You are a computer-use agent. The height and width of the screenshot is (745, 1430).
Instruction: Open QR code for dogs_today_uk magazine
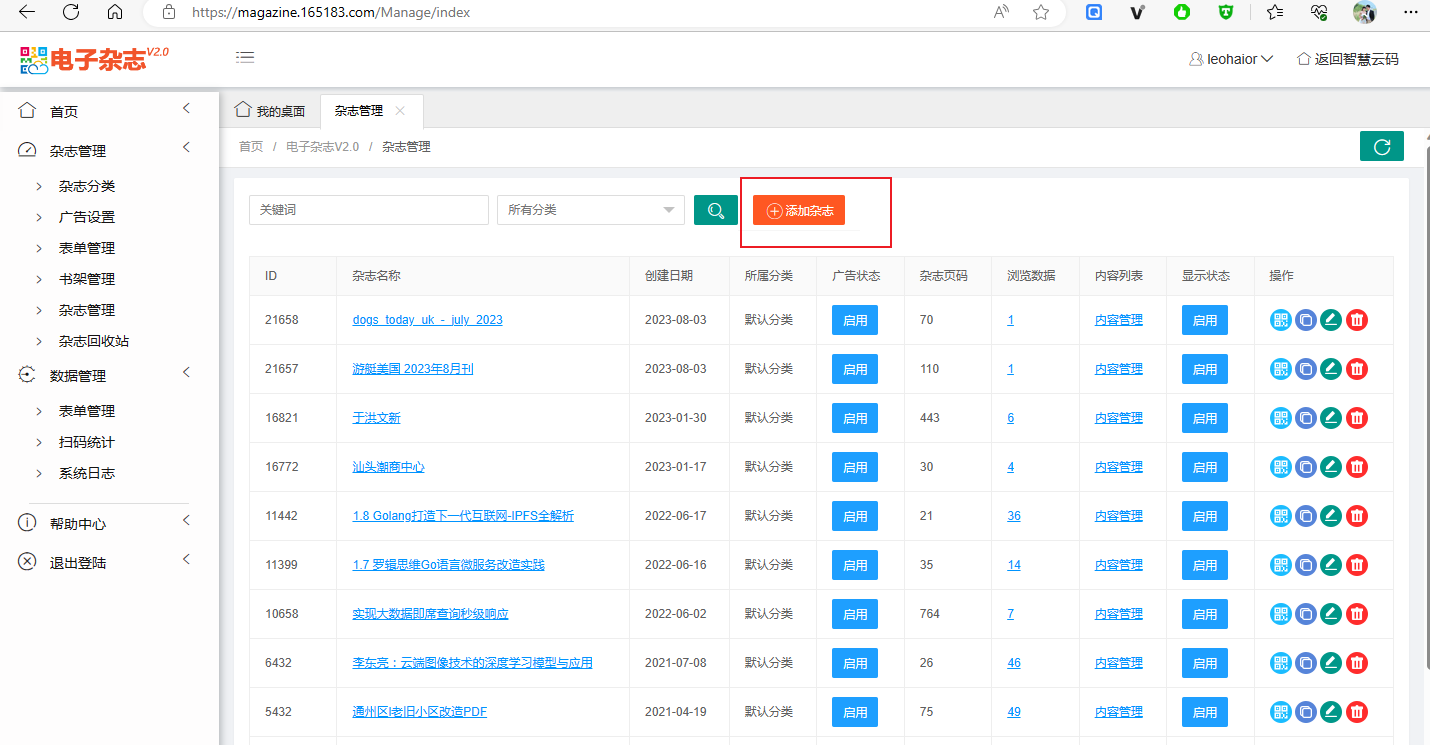coord(1281,320)
